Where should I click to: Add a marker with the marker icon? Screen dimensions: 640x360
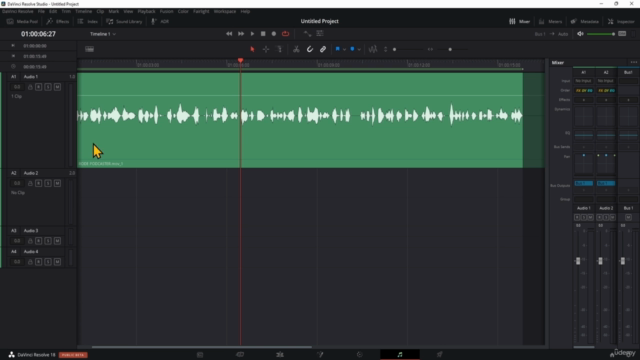point(352,49)
